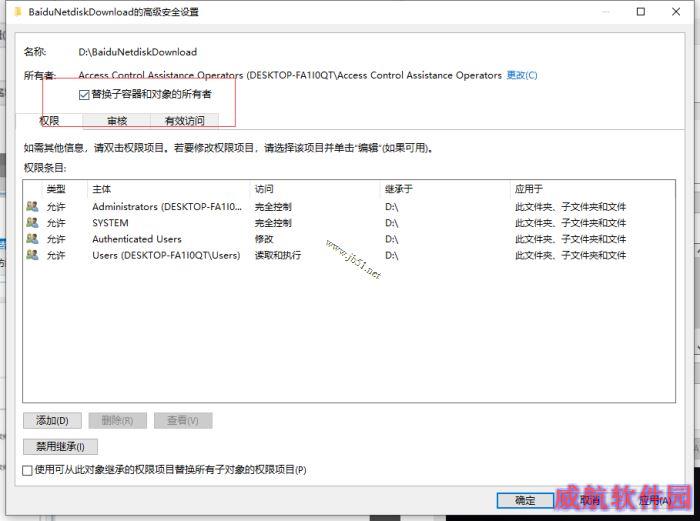This screenshot has height=521, width=700.
Task: Click 完全控制 in the SYSTEM row
Action: (273, 223)
